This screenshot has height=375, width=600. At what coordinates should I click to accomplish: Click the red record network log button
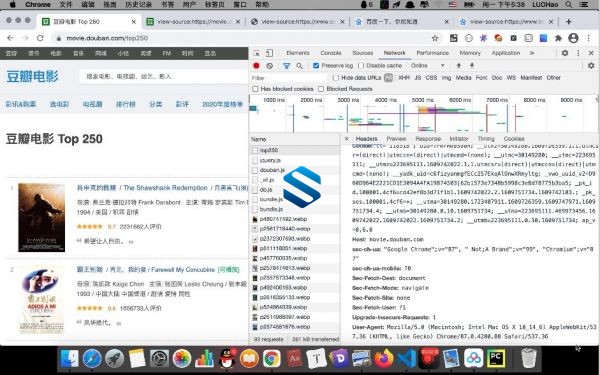click(x=256, y=66)
